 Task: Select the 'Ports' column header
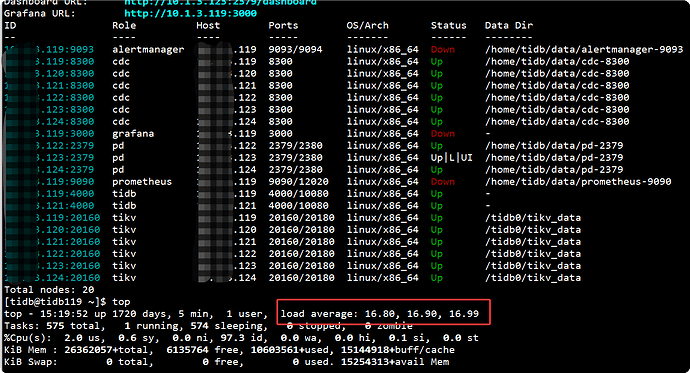click(283, 26)
